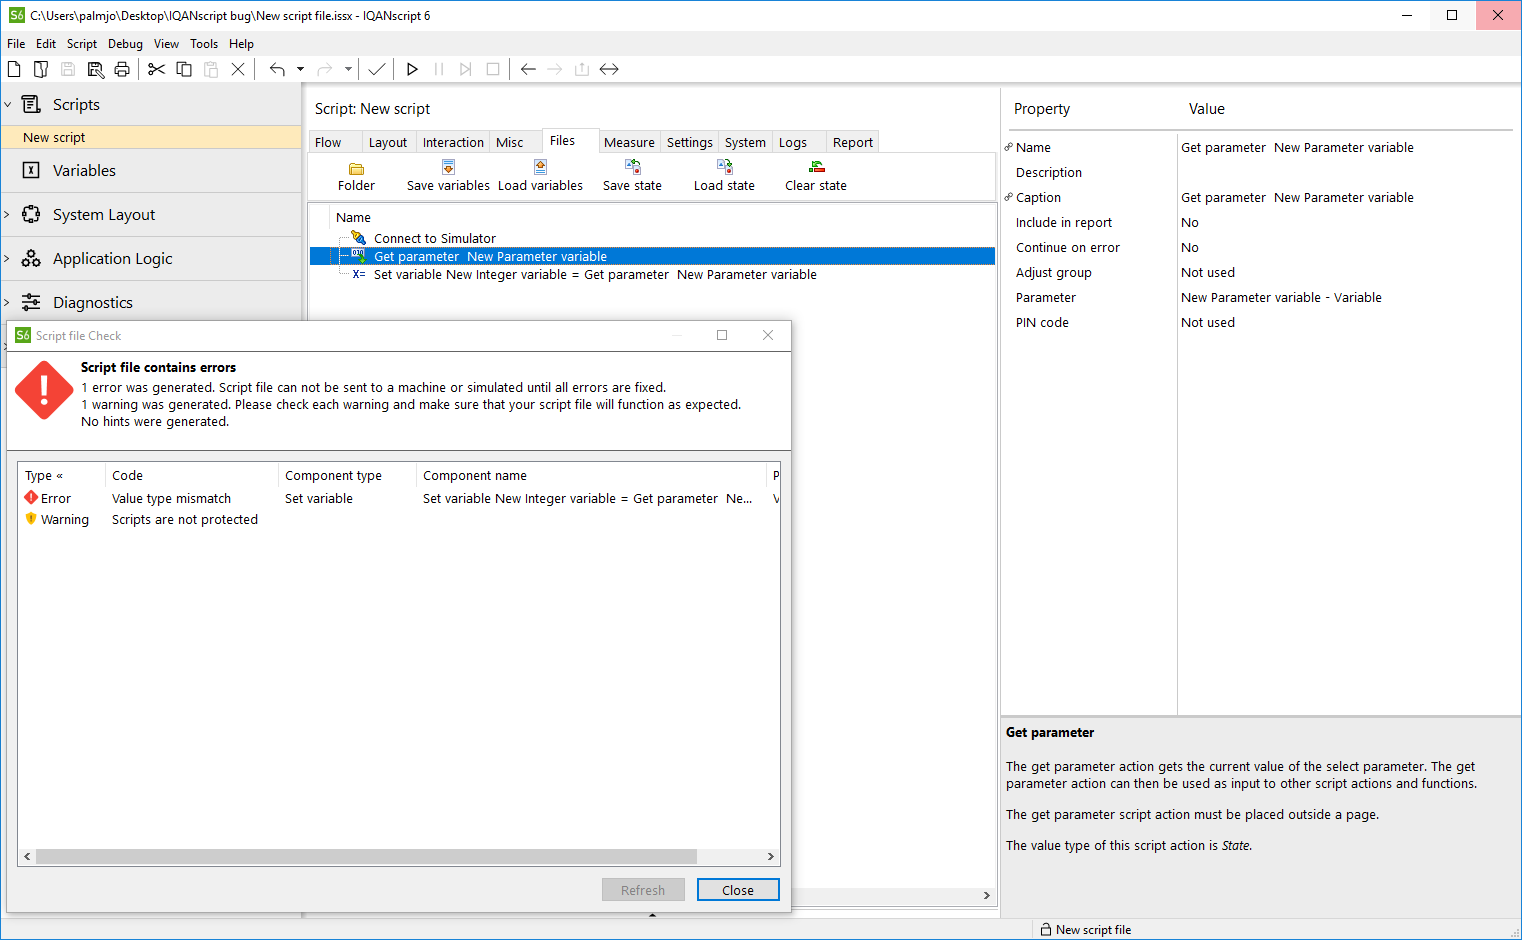Image resolution: width=1522 pixels, height=940 pixels.
Task: Select the Scripts are not protected warning row
Action: point(399,519)
